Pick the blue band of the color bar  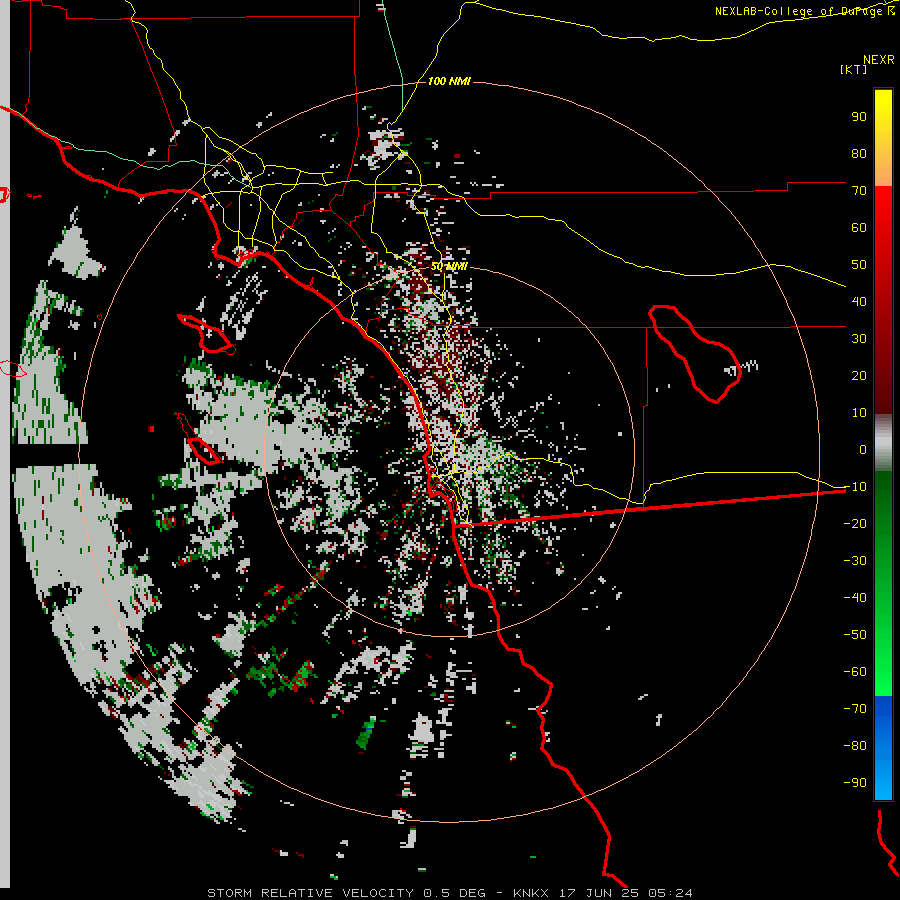(x=883, y=746)
